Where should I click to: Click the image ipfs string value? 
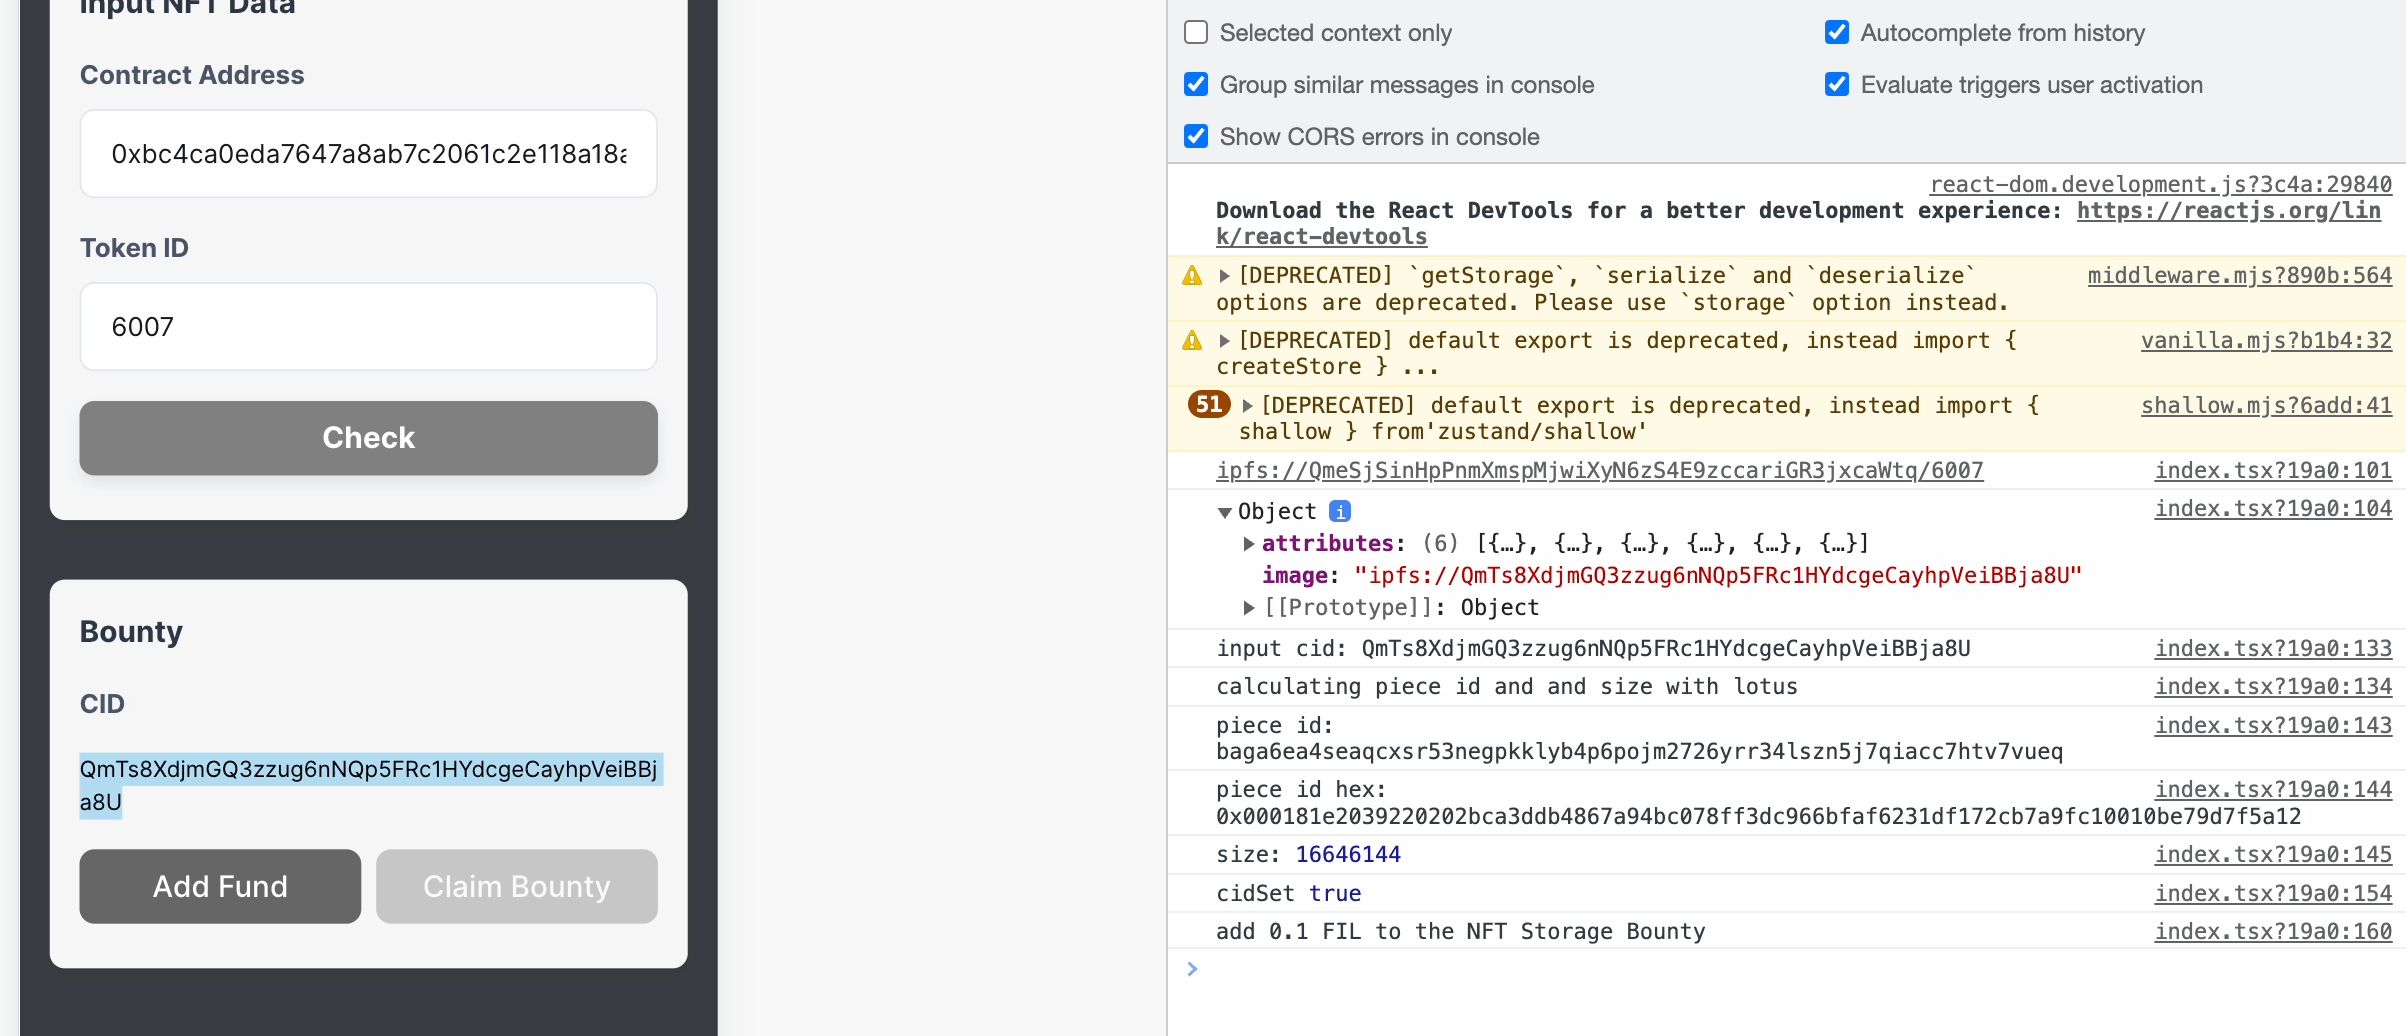[x=1718, y=575]
